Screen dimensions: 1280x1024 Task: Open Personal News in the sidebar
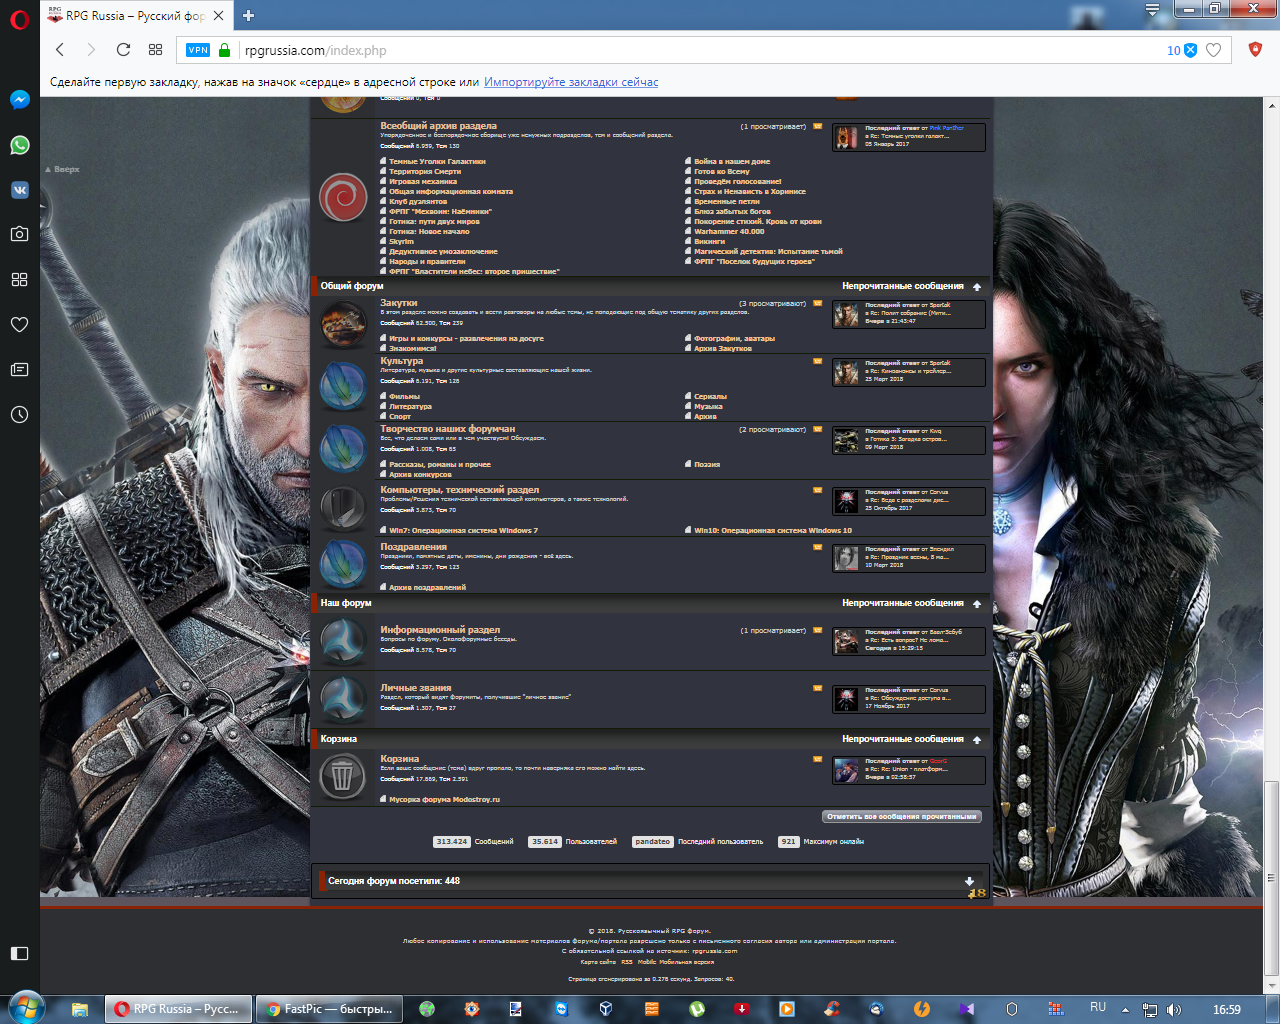point(19,369)
